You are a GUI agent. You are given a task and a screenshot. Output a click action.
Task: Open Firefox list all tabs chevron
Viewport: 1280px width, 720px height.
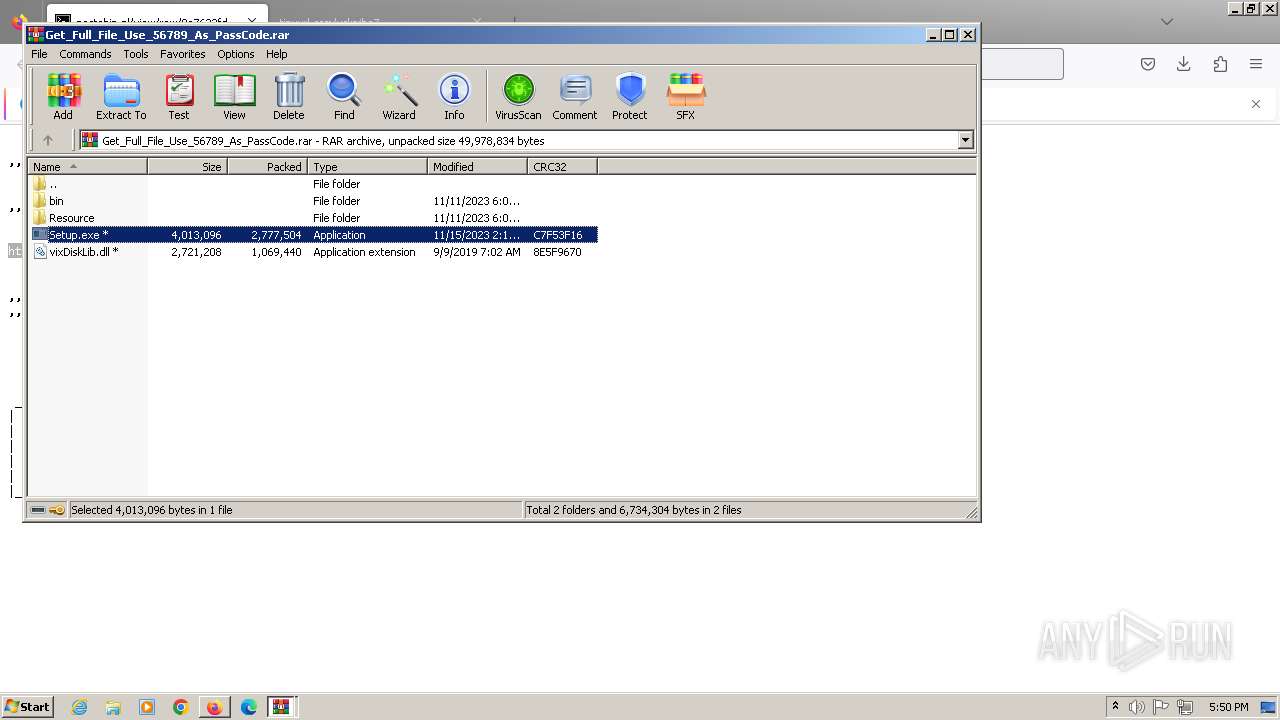pyautogui.click(x=1167, y=21)
